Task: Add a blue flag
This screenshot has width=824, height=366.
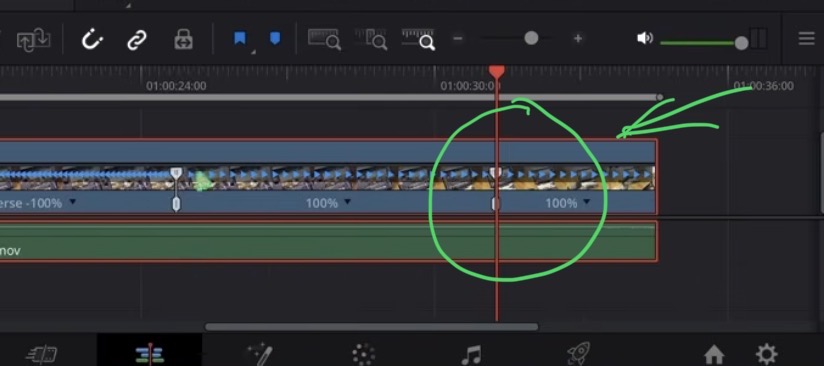Action: 240,38
